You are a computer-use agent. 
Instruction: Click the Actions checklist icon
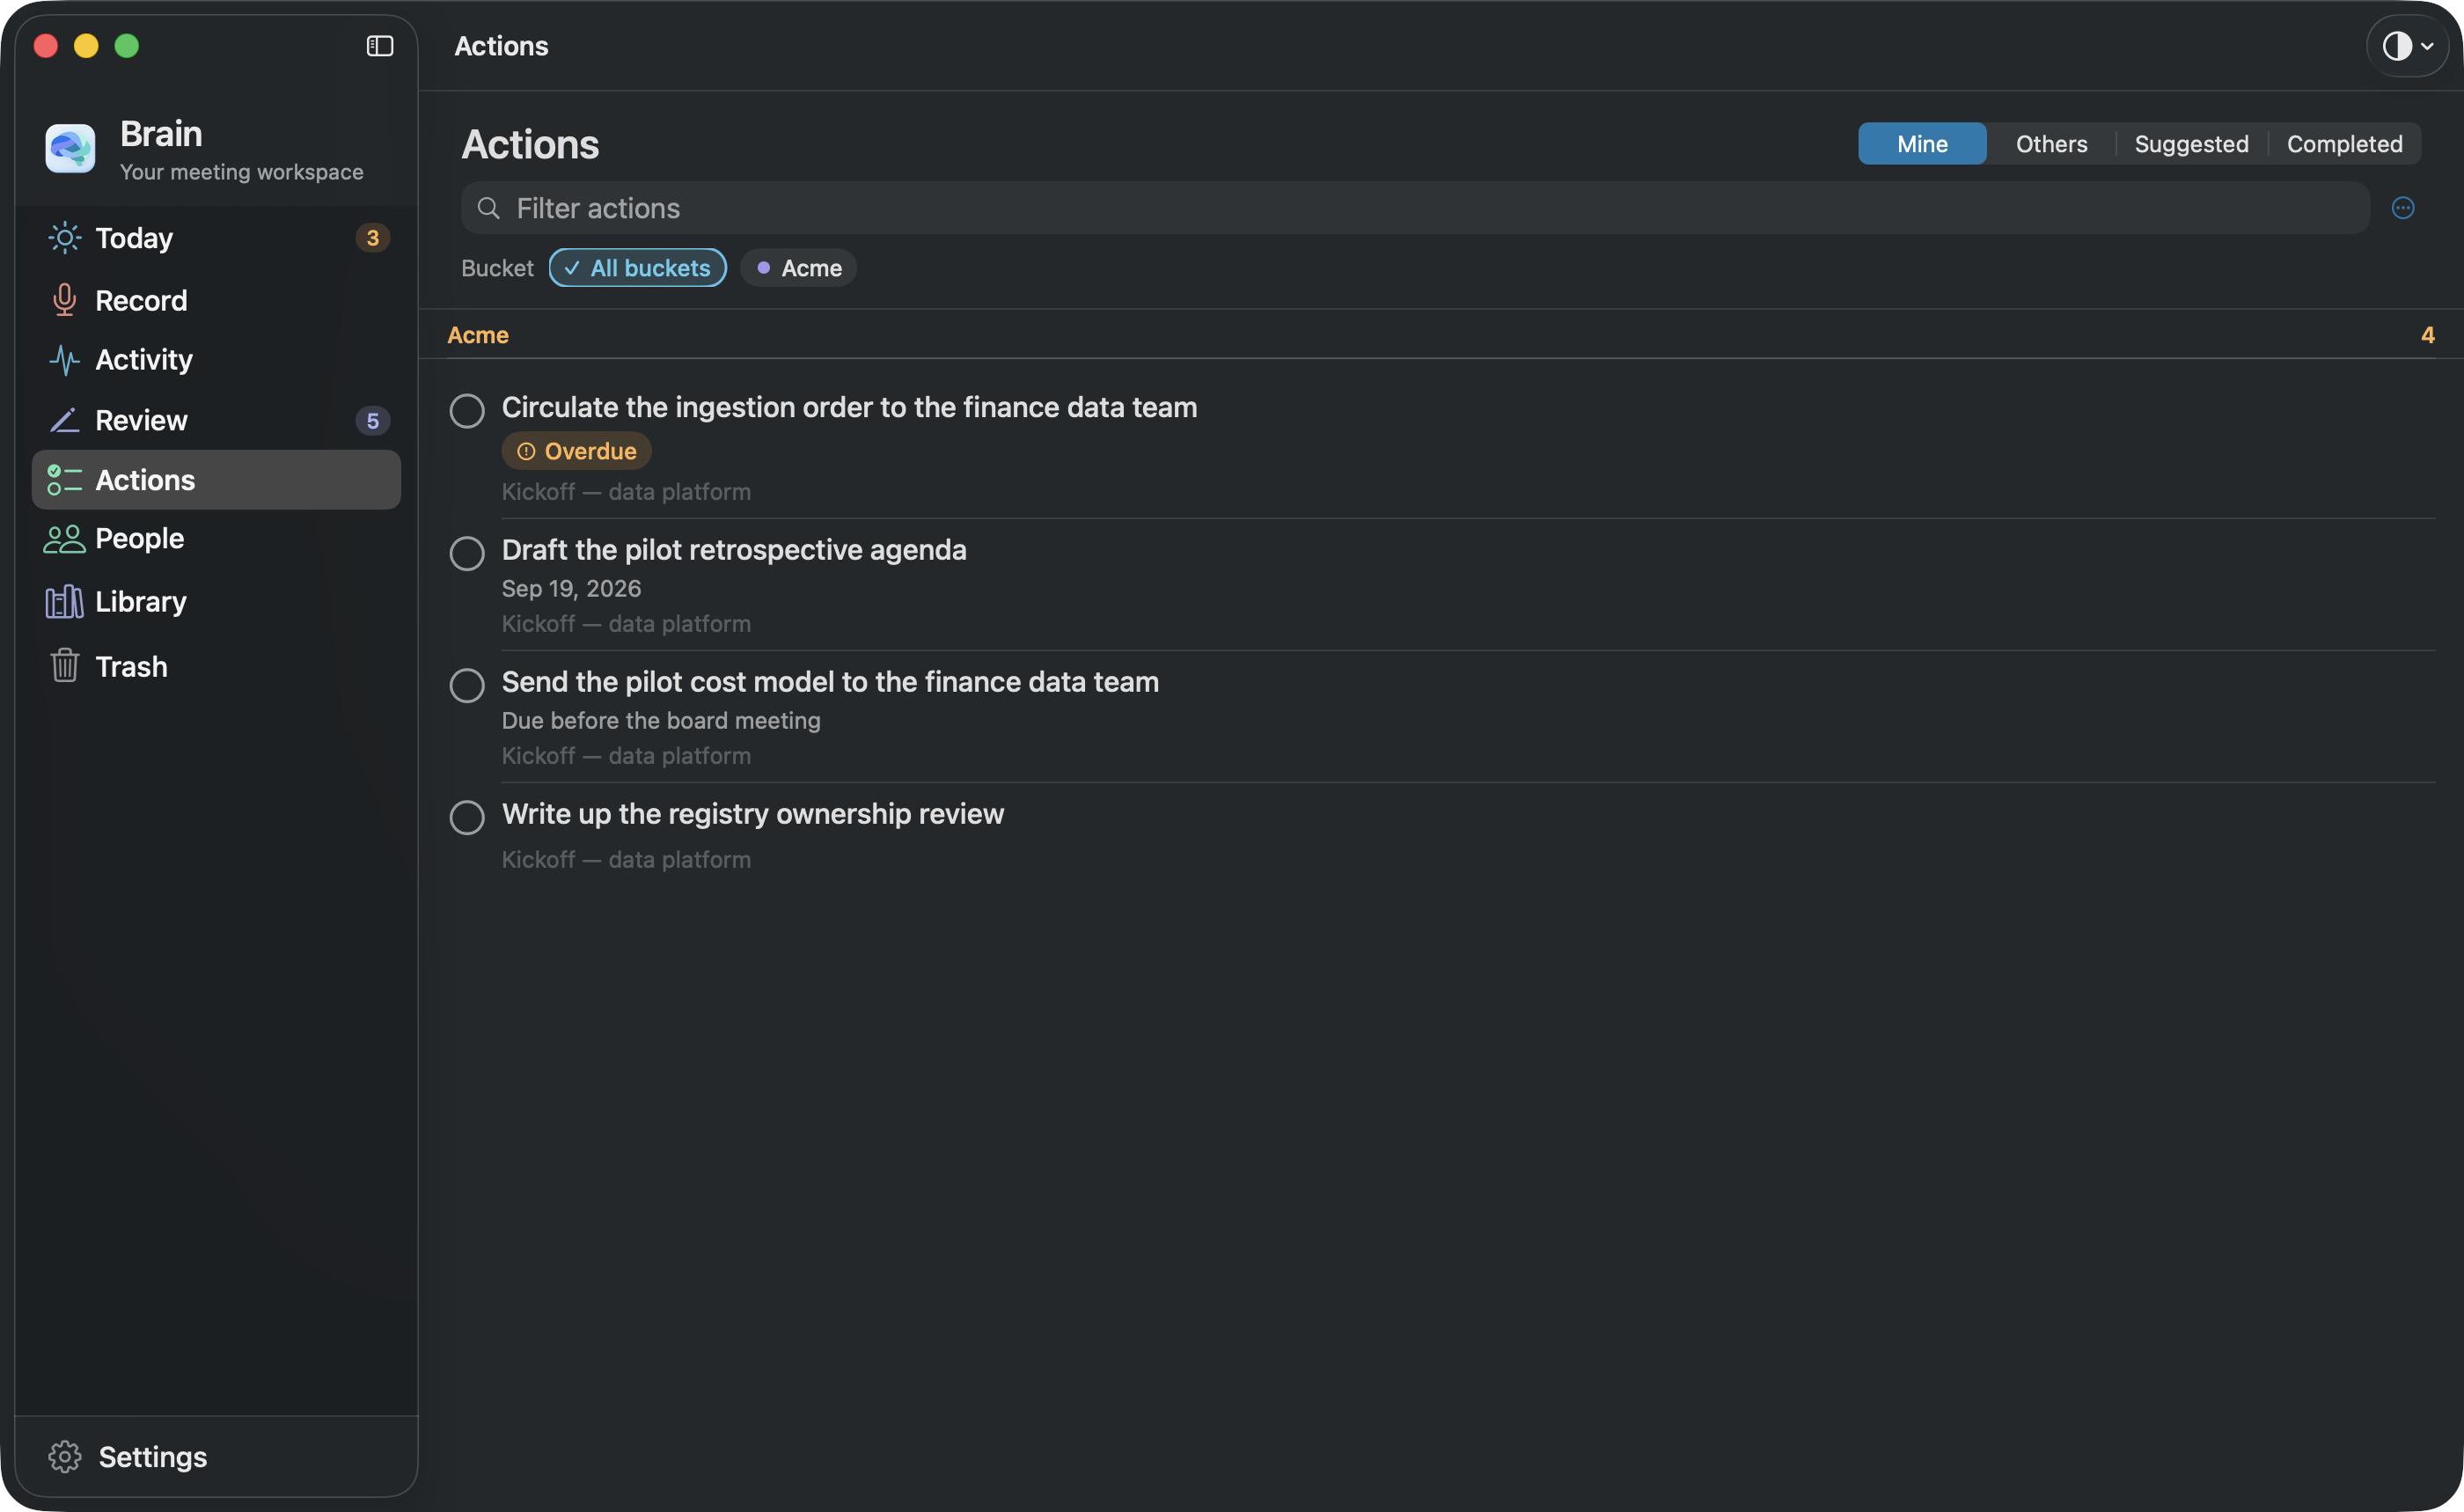click(x=65, y=480)
